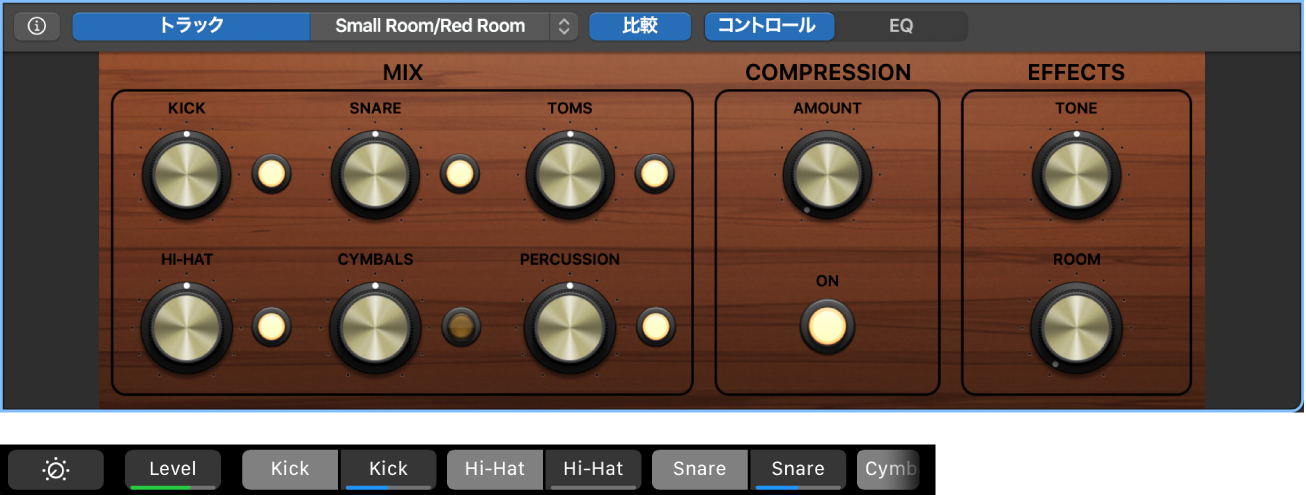This screenshot has width=1306, height=495.
Task: Open the Small Room/Red Room preset menu
Action: [x=430, y=26]
